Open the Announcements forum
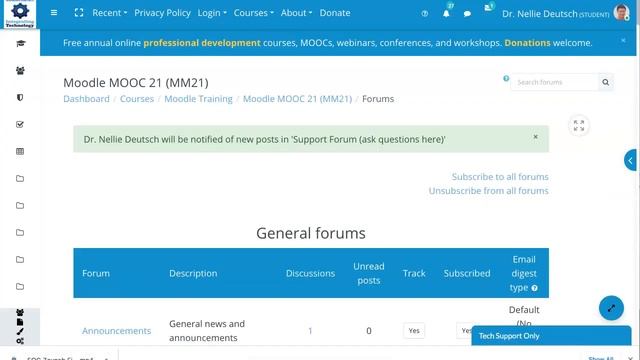640x360 pixels. click(x=116, y=331)
